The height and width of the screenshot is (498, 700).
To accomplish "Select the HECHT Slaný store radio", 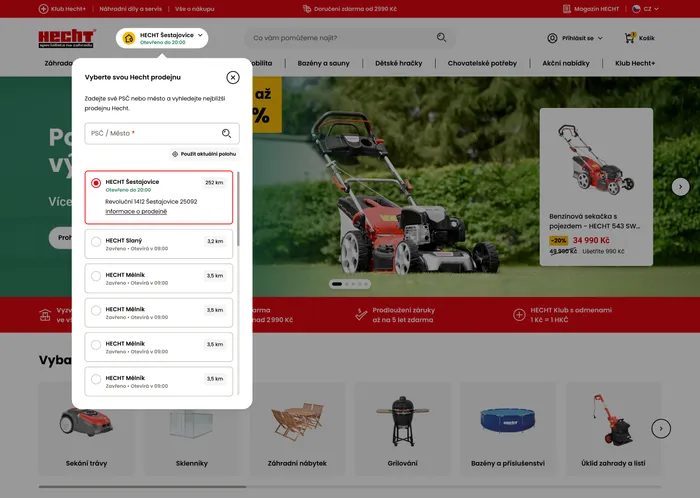I will [x=96, y=242].
